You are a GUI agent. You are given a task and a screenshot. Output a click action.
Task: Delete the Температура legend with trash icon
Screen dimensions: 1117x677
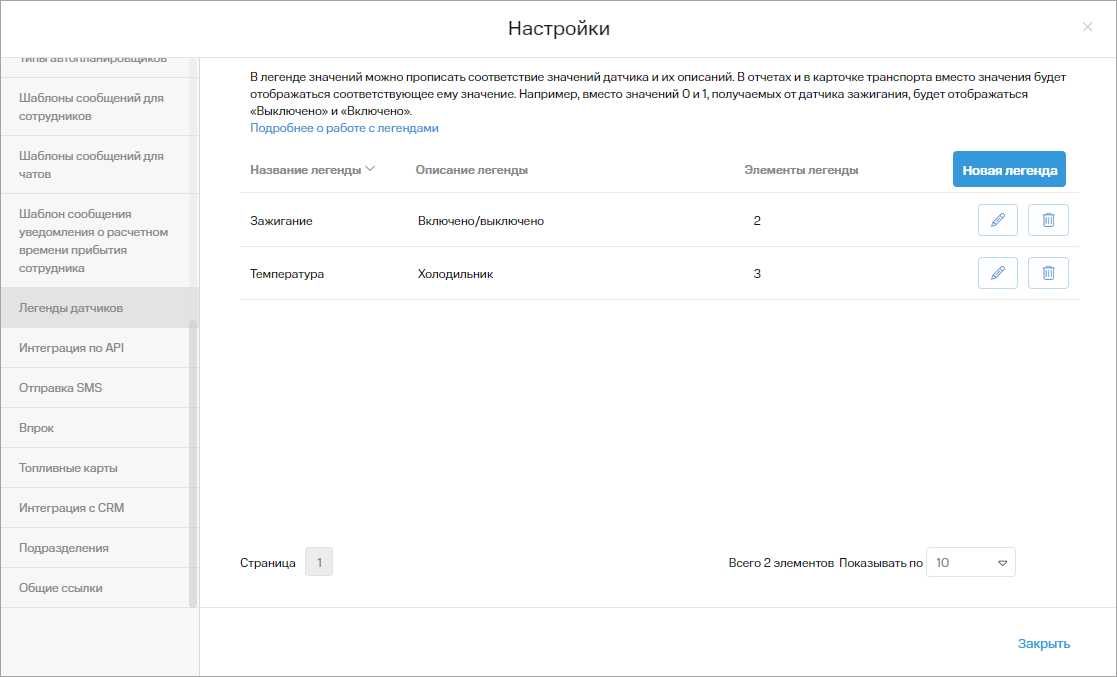1048,273
